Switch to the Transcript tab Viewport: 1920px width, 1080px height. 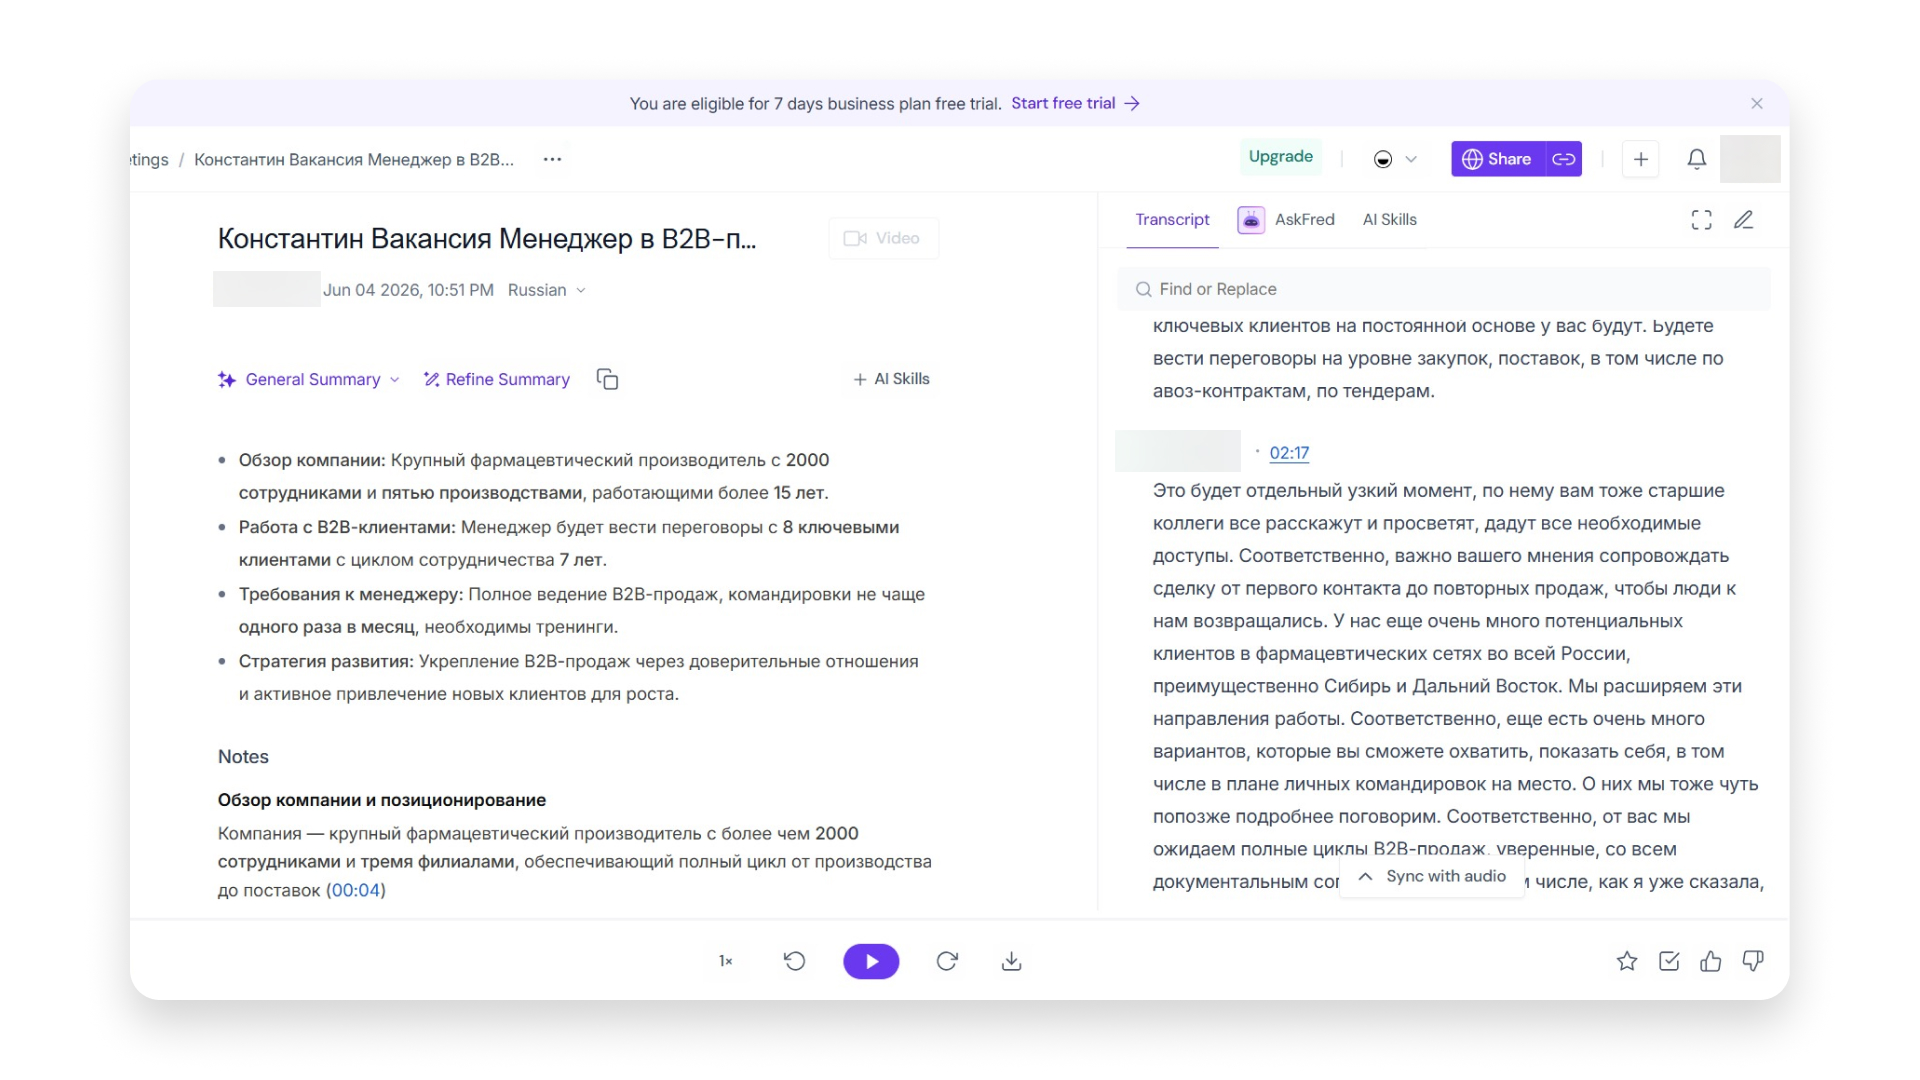point(1172,219)
